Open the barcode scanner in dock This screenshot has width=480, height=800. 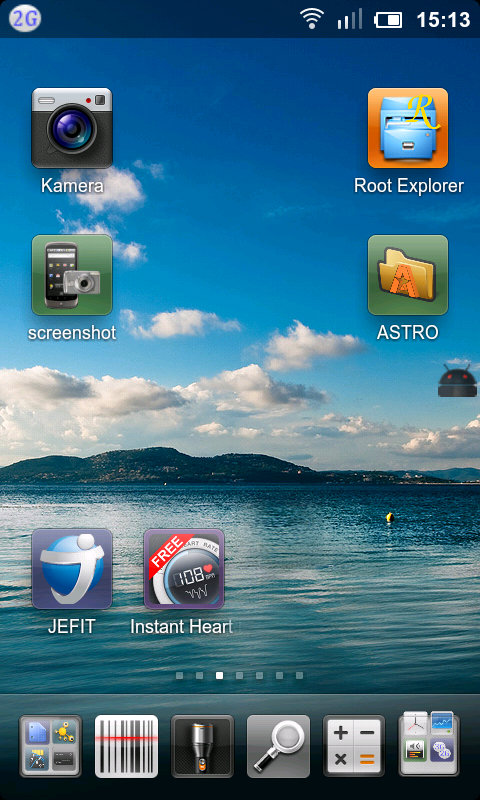[x=127, y=745]
